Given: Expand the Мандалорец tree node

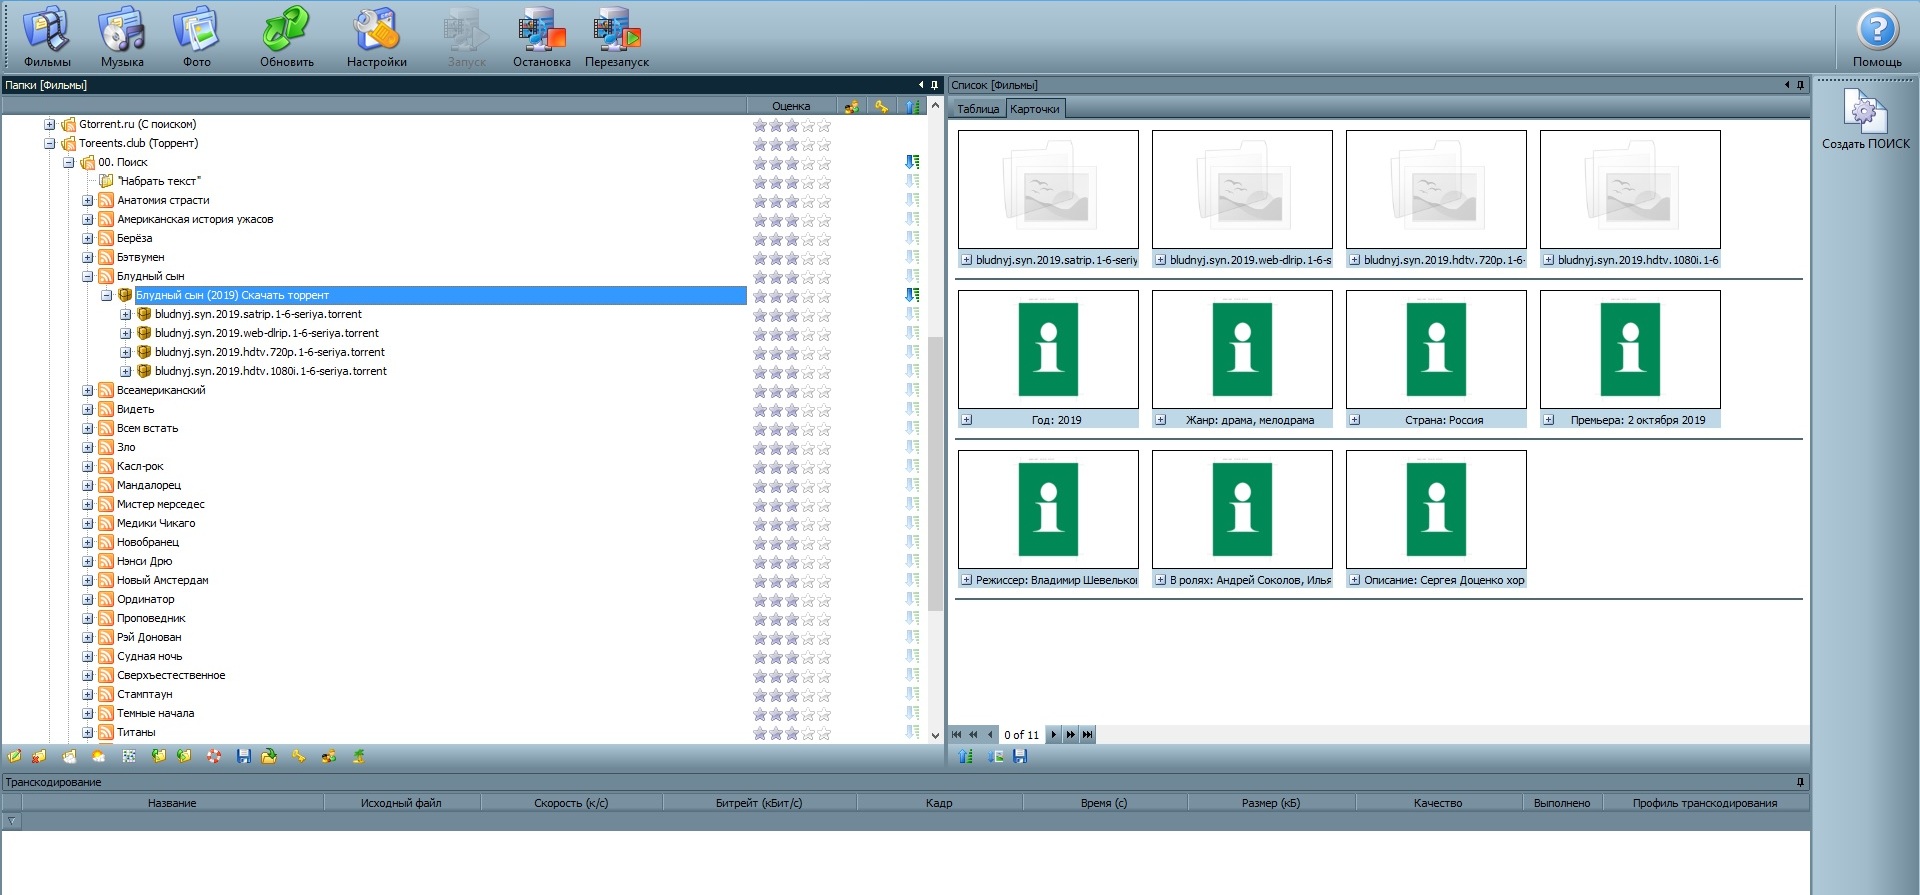Looking at the screenshot, I should click(x=87, y=486).
